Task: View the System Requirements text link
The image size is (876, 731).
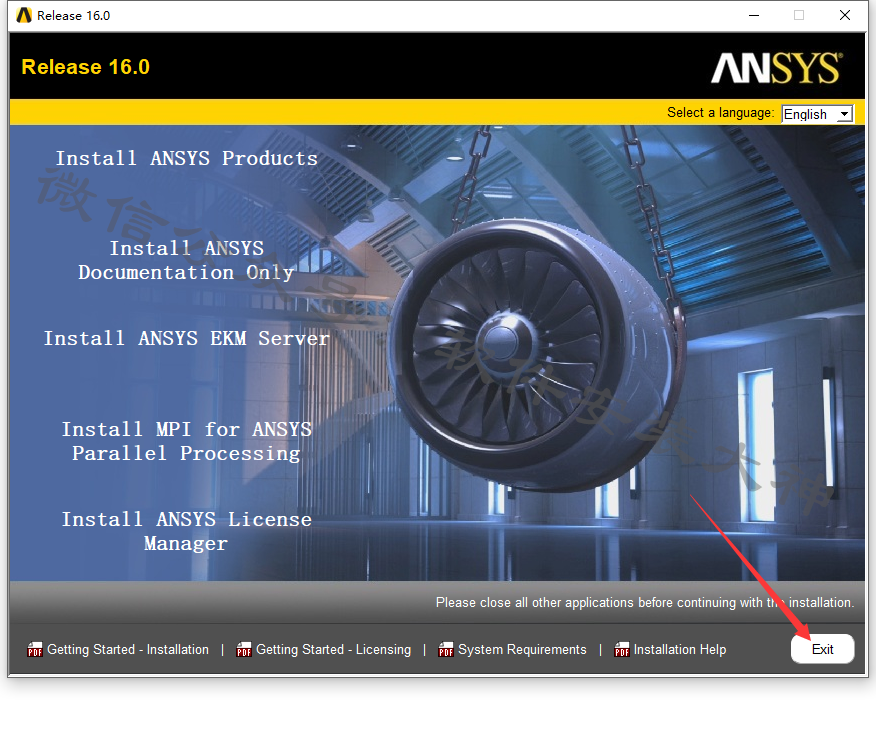Action: click(522, 650)
